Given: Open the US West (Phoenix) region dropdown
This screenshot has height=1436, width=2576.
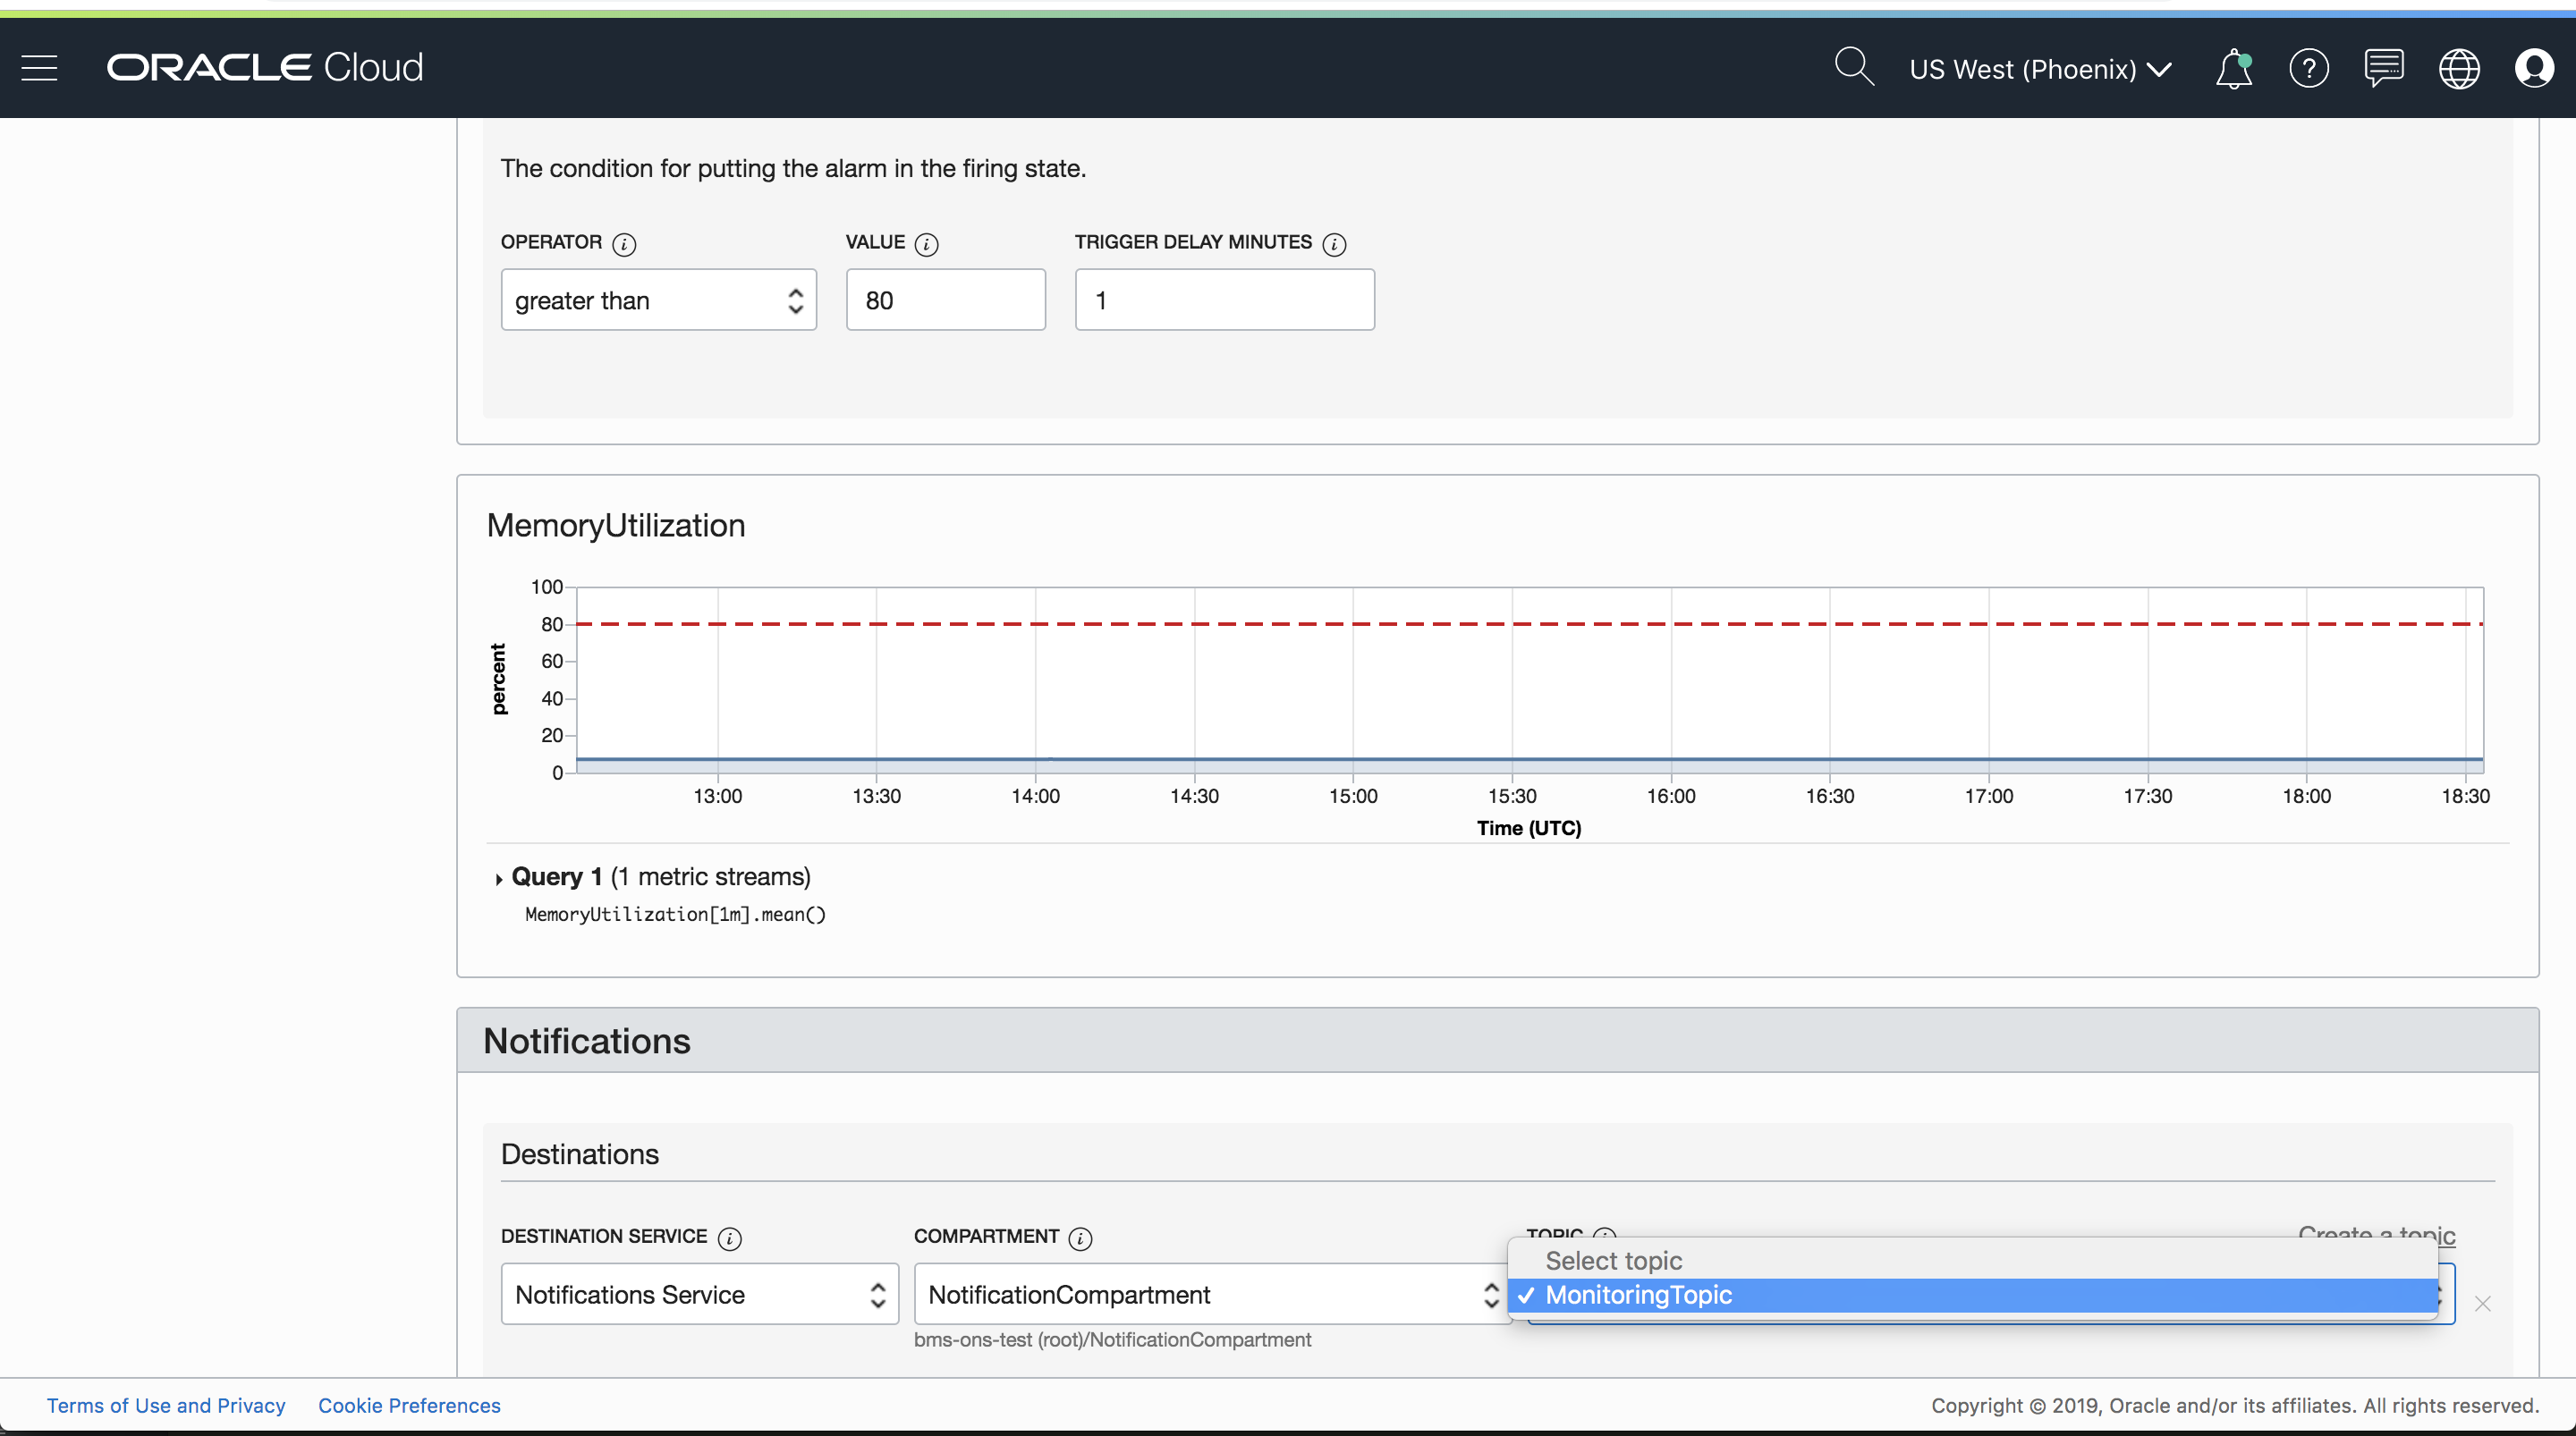Looking at the screenshot, I should pyautogui.click(x=2040, y=69).
